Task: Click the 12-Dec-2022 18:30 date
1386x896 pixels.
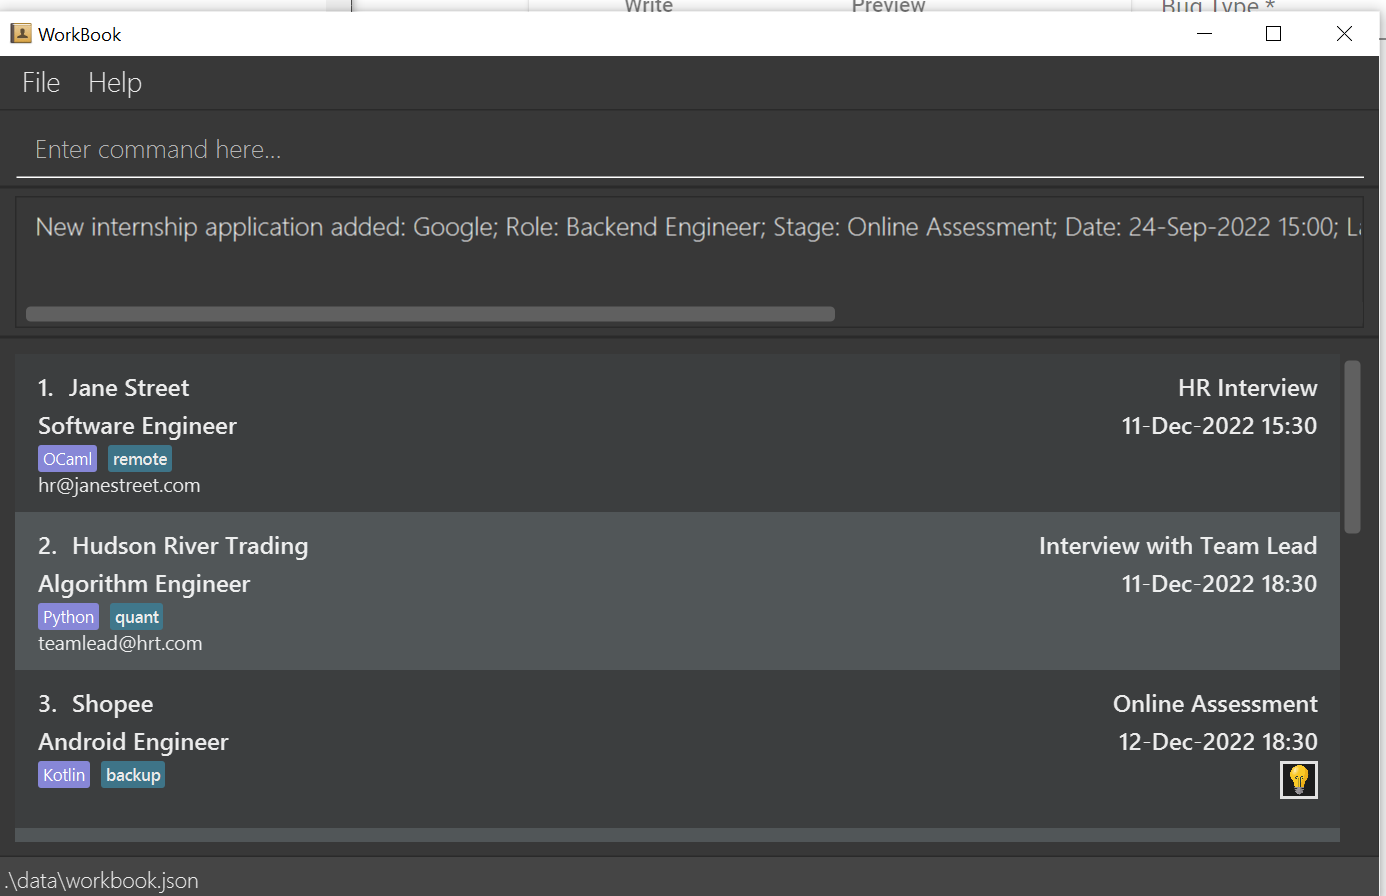Action: 1218,742
